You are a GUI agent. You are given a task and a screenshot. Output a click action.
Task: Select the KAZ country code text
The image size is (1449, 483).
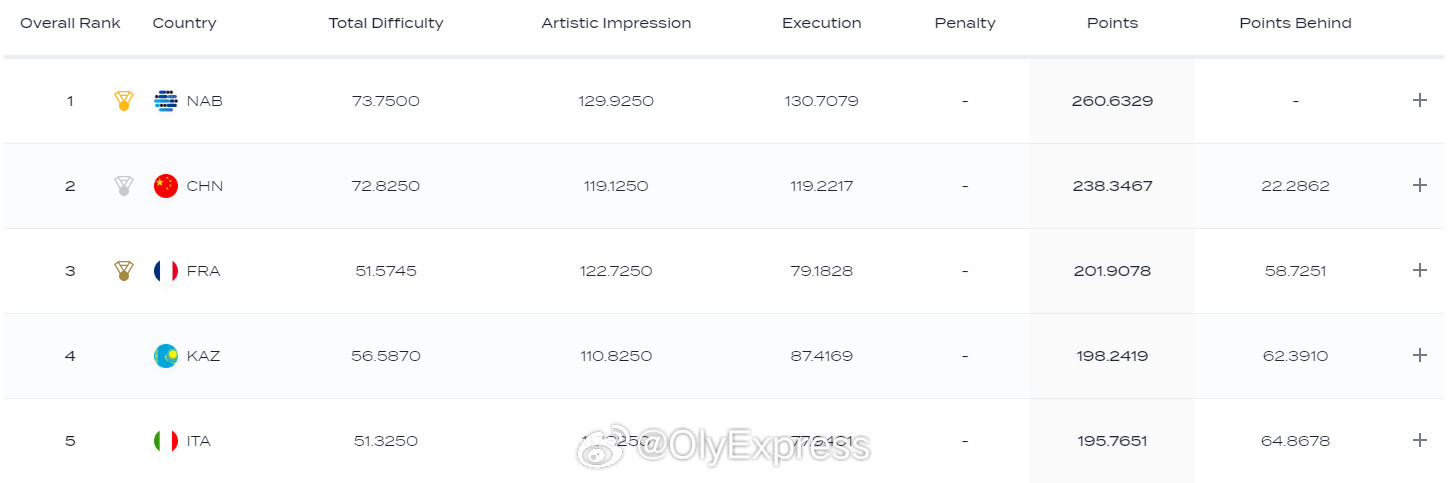[204, 356]
